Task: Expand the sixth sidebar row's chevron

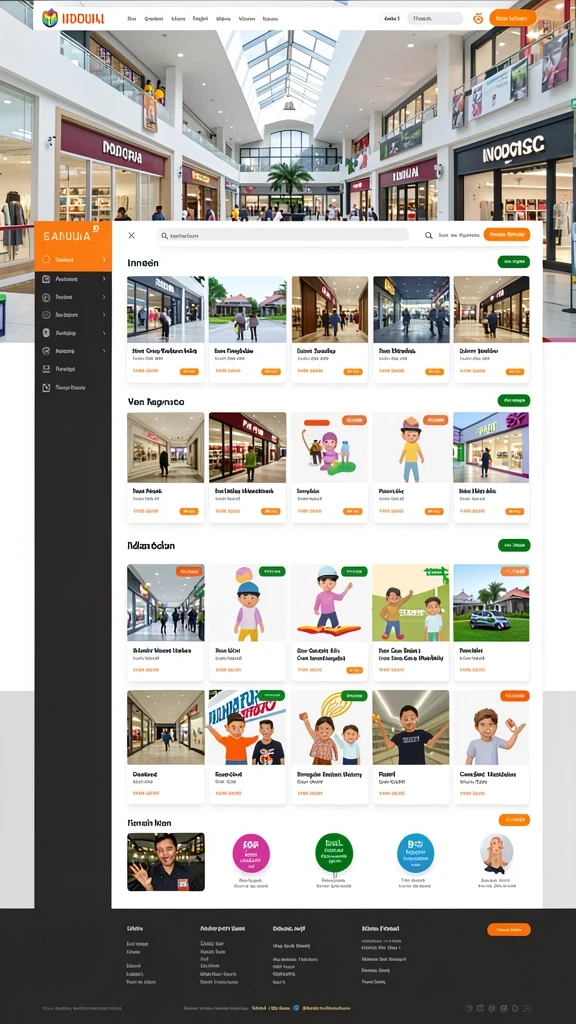Action: click(x=104, y=351)
